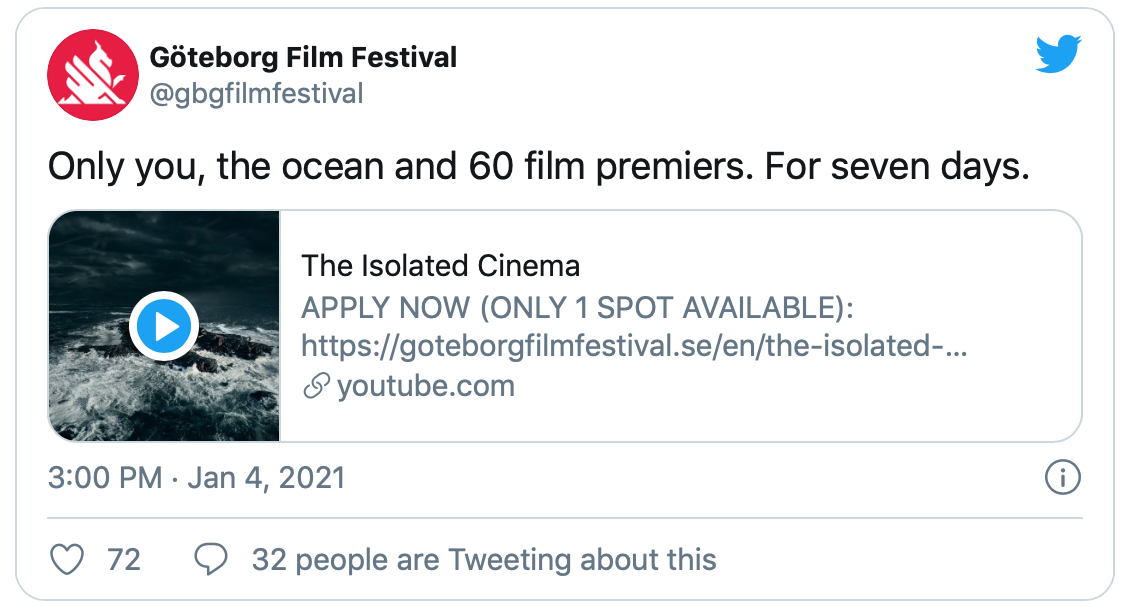Click the link chain icon beside youtube.com

click(x=316, y=386)
